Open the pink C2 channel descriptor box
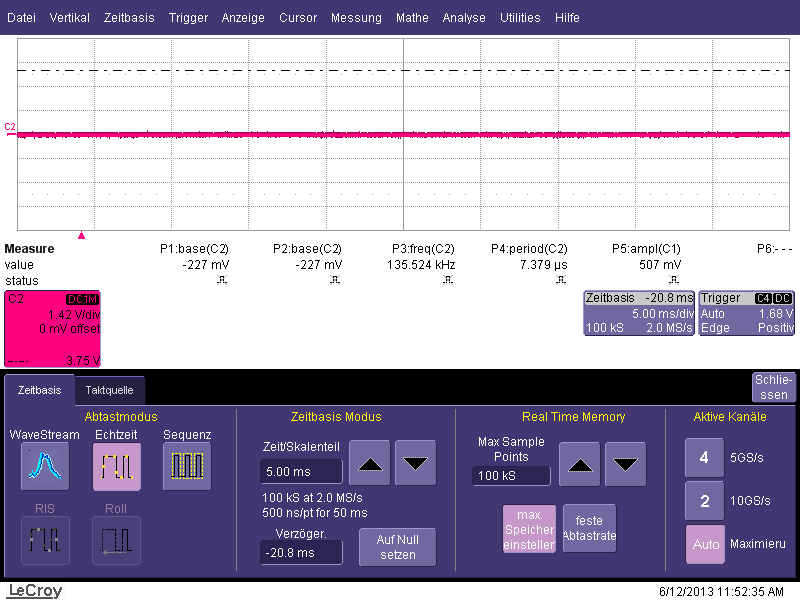 point(53,329)
